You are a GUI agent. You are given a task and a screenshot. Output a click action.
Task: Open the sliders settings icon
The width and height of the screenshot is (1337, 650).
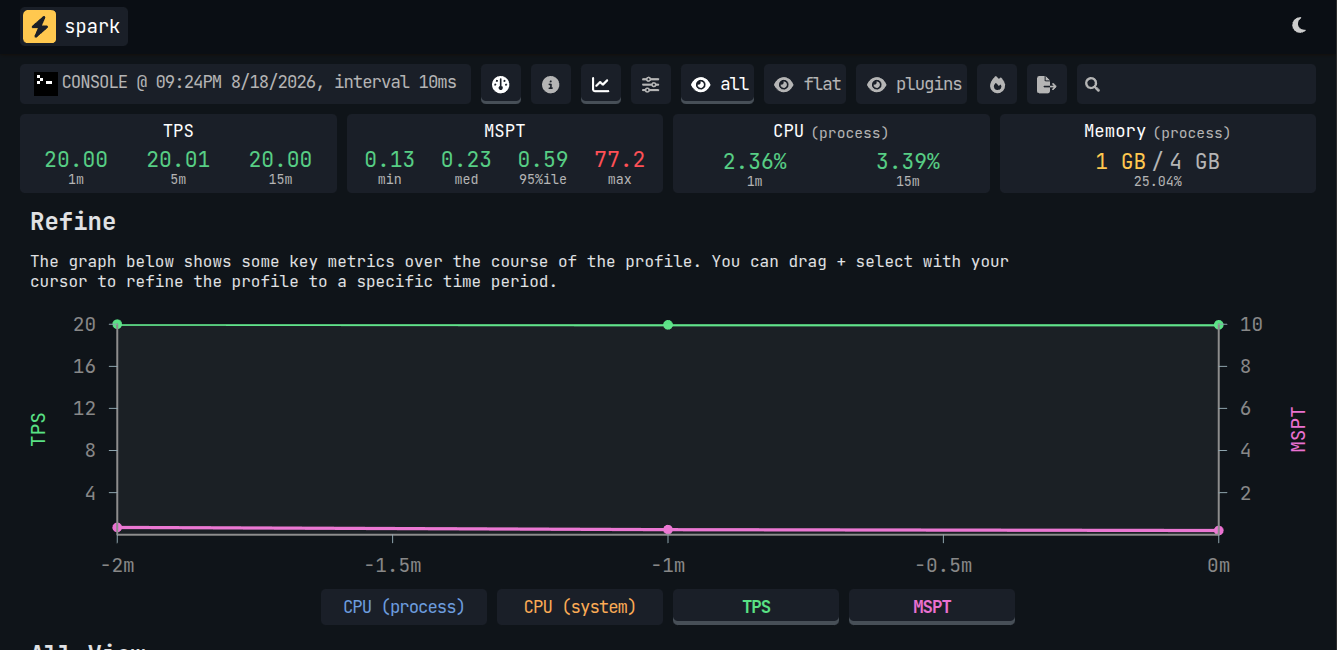pos(651,85)
